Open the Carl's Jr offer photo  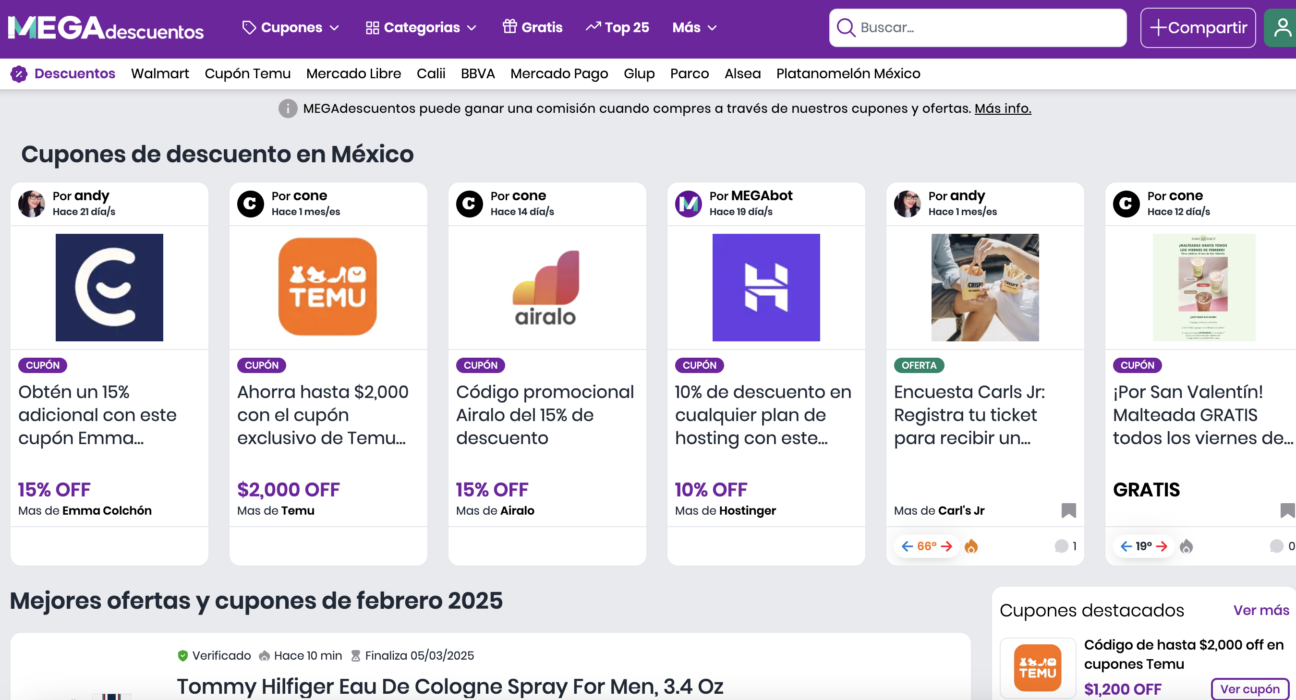point(985,288)
